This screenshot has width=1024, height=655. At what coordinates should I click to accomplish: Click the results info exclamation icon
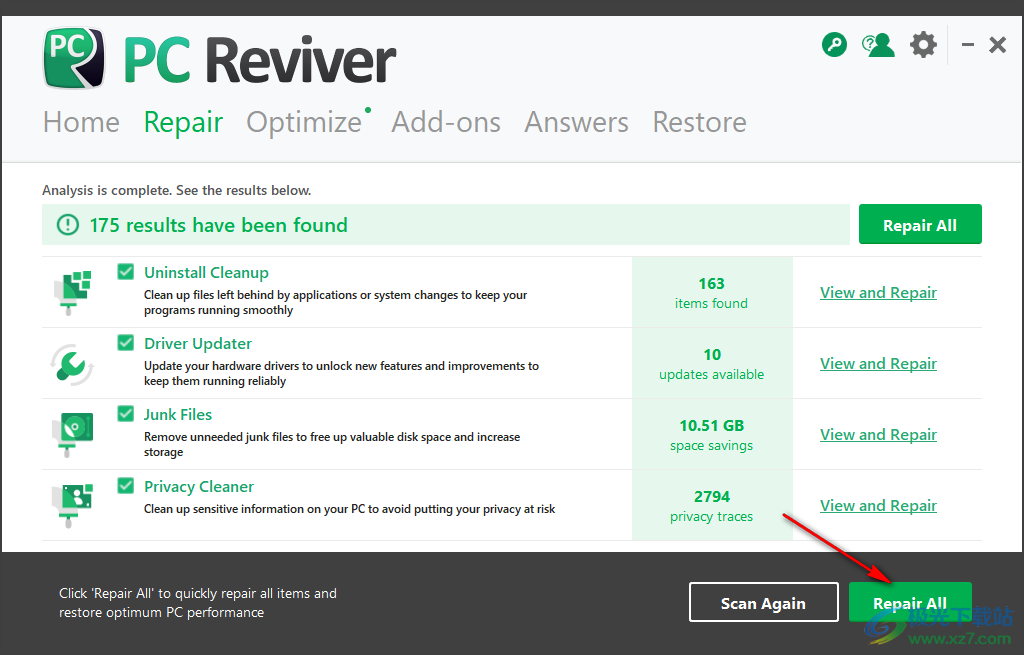[68, 225]
